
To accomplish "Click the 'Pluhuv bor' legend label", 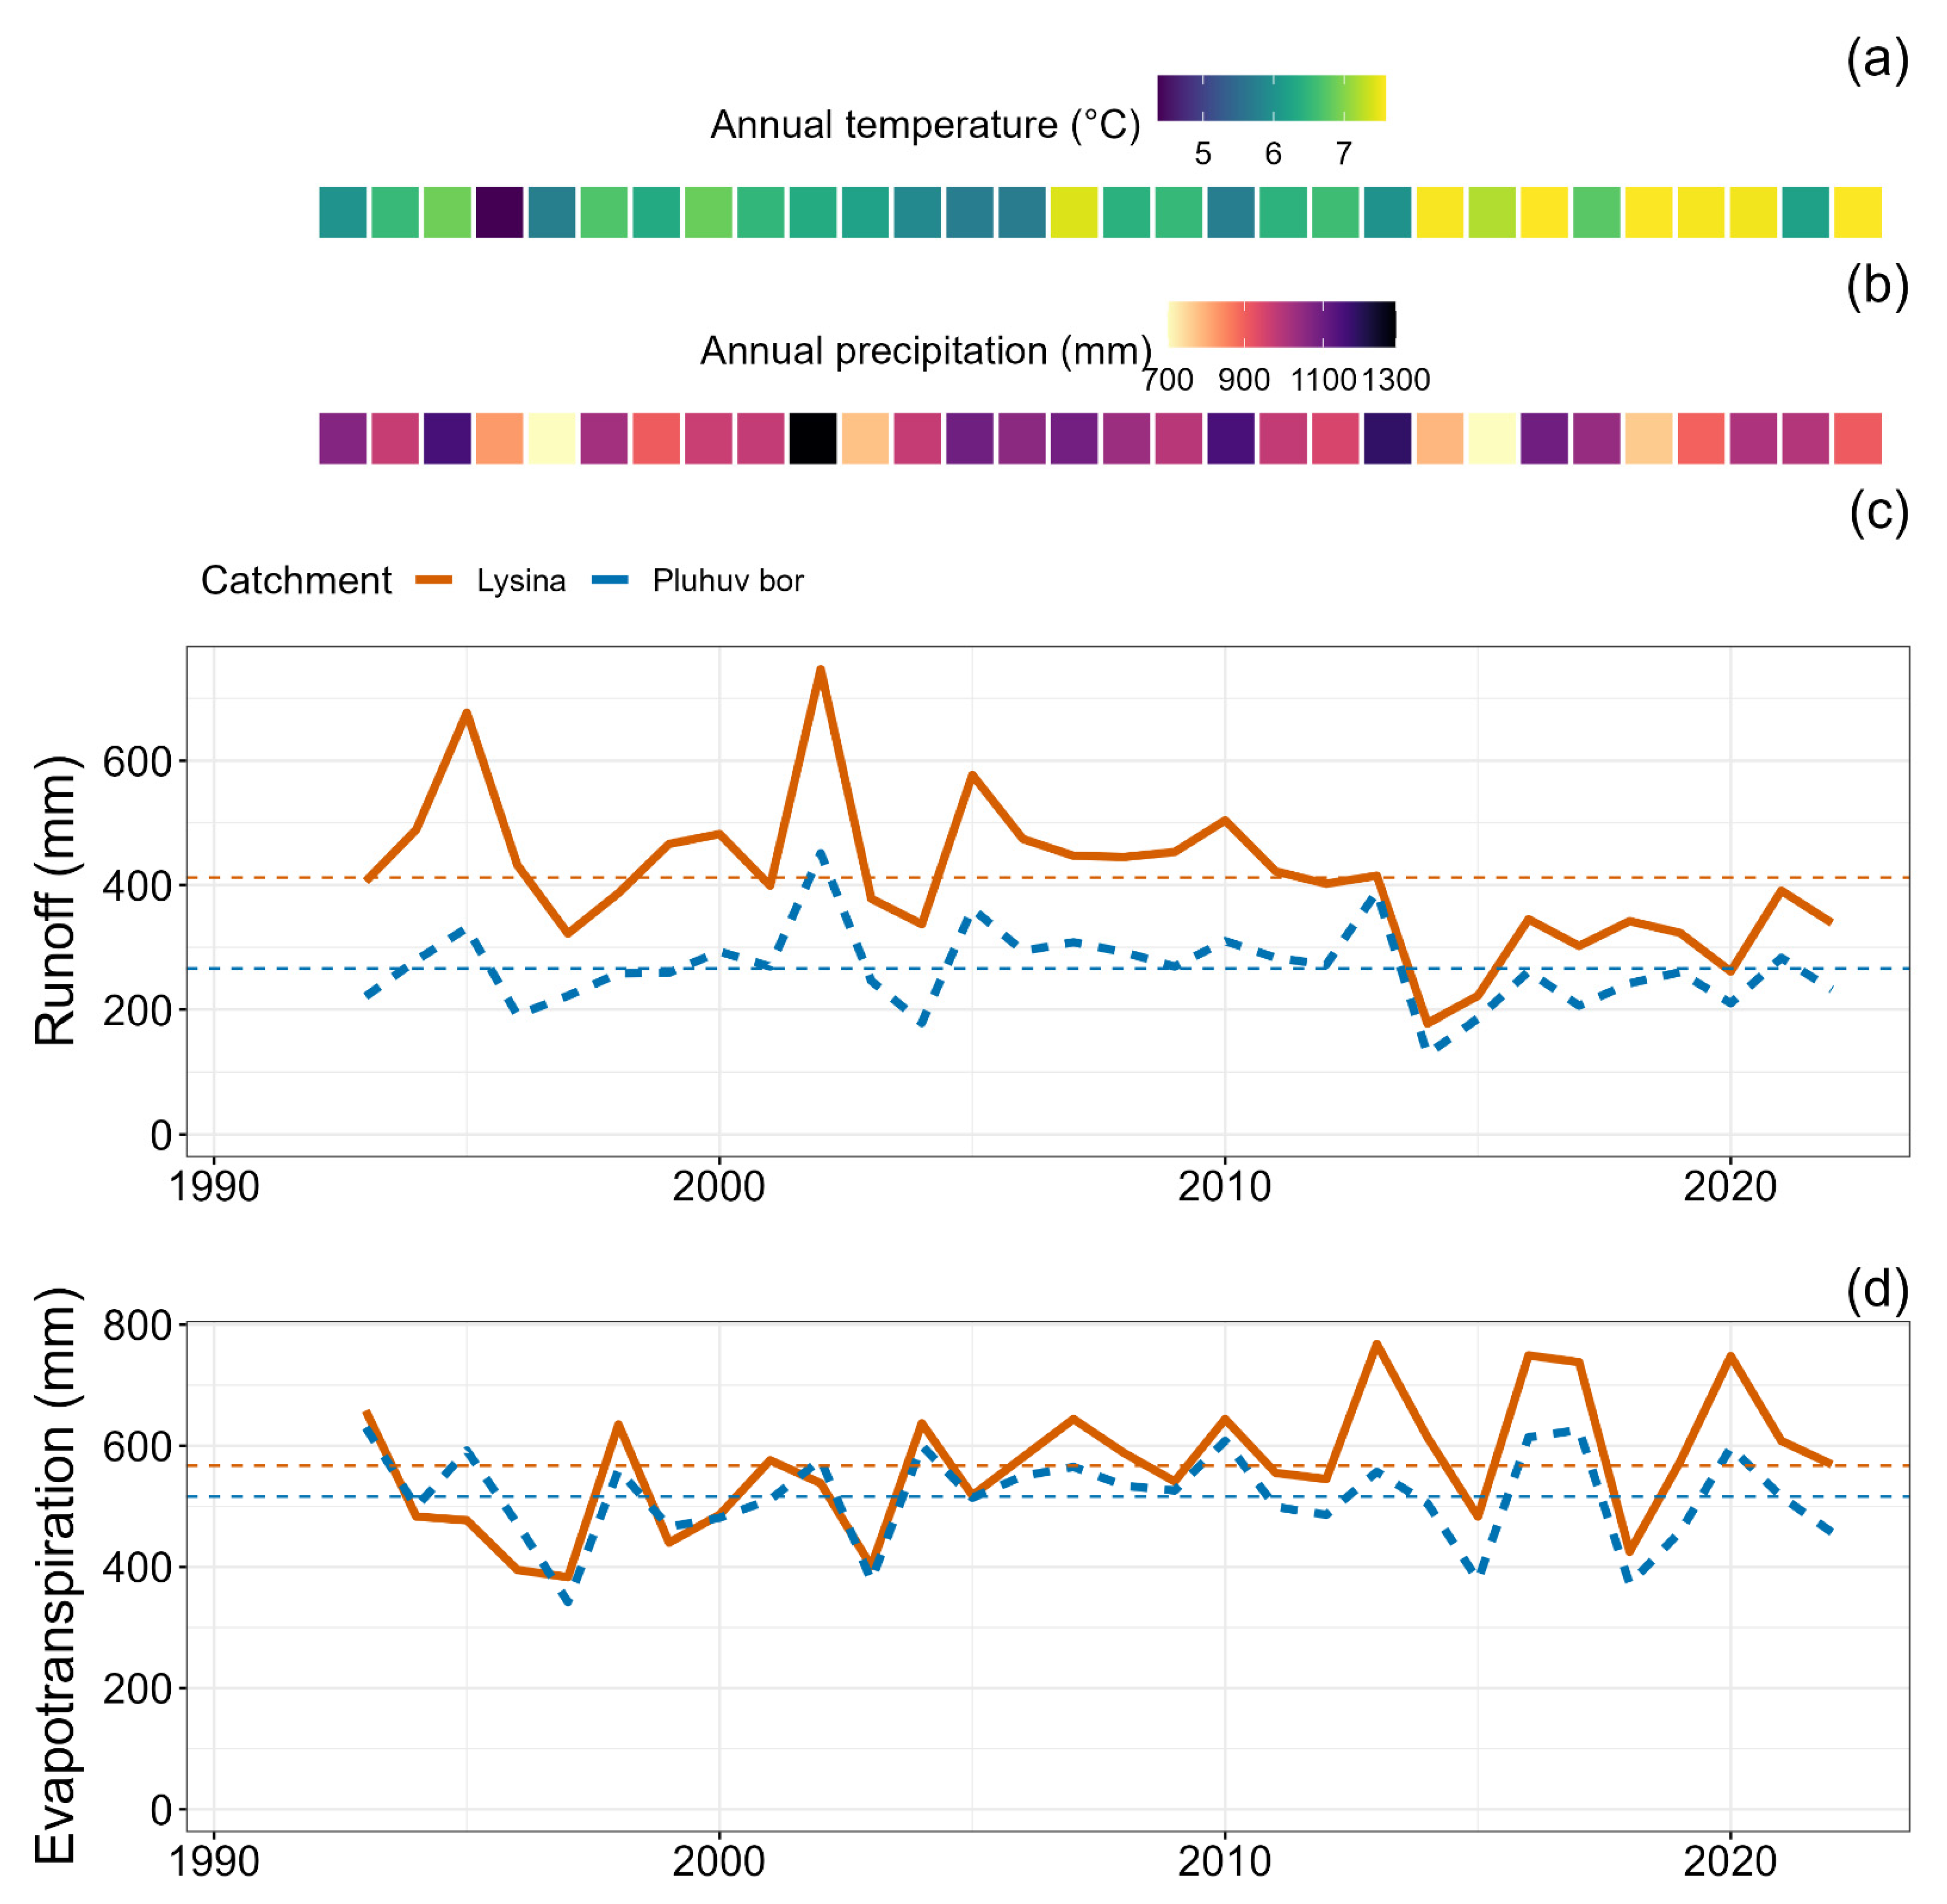I will [728, 581].
